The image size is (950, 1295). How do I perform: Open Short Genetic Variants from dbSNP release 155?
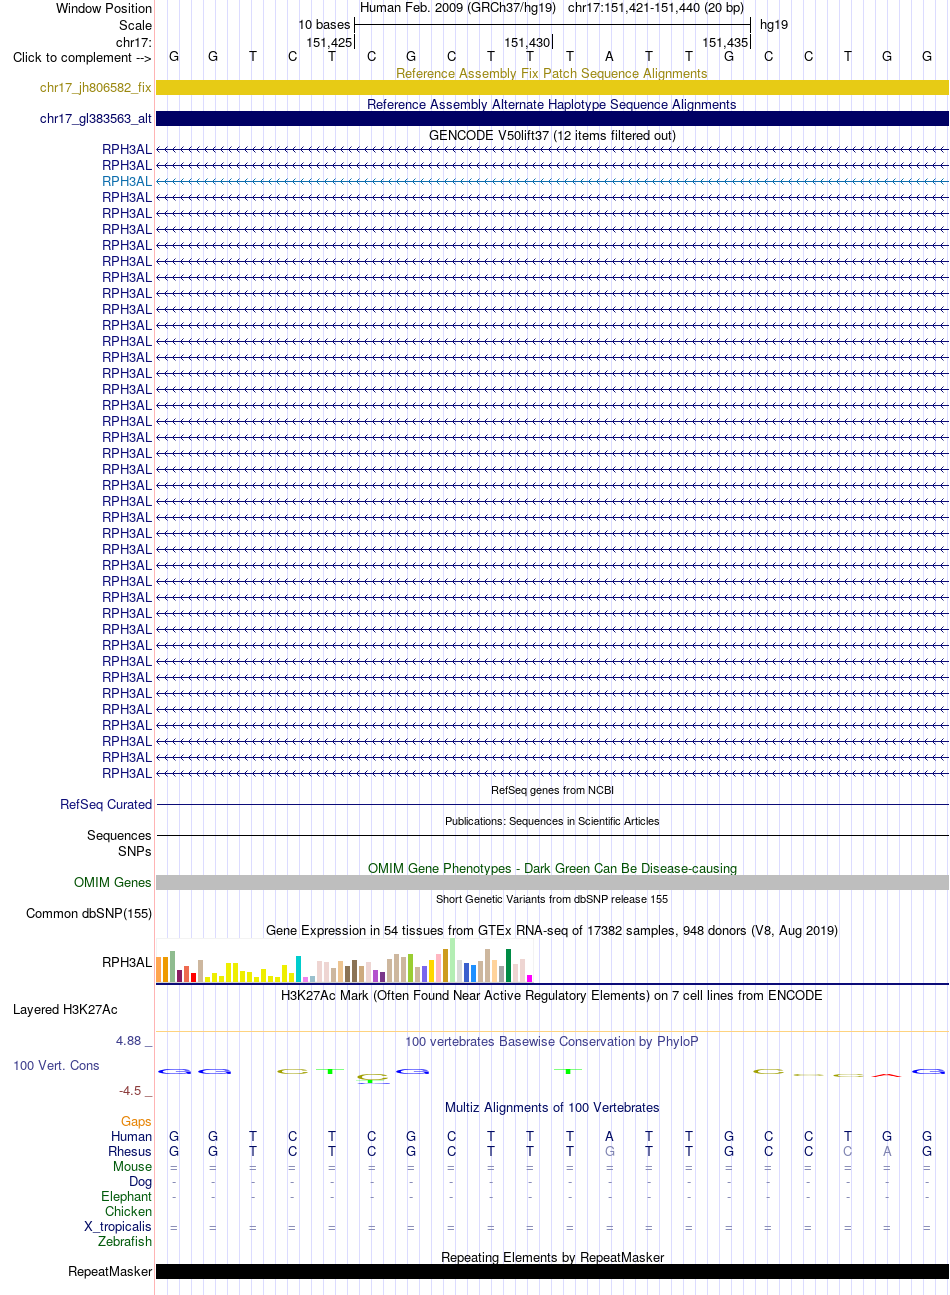tap(552, 899)
